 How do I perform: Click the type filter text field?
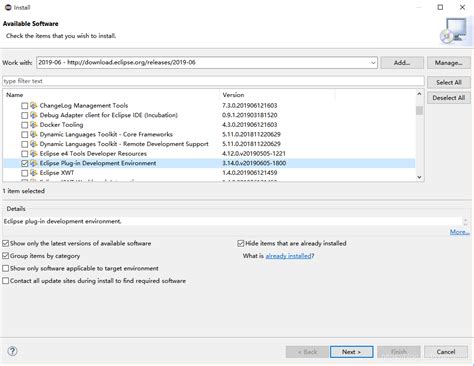coord(213,81)
